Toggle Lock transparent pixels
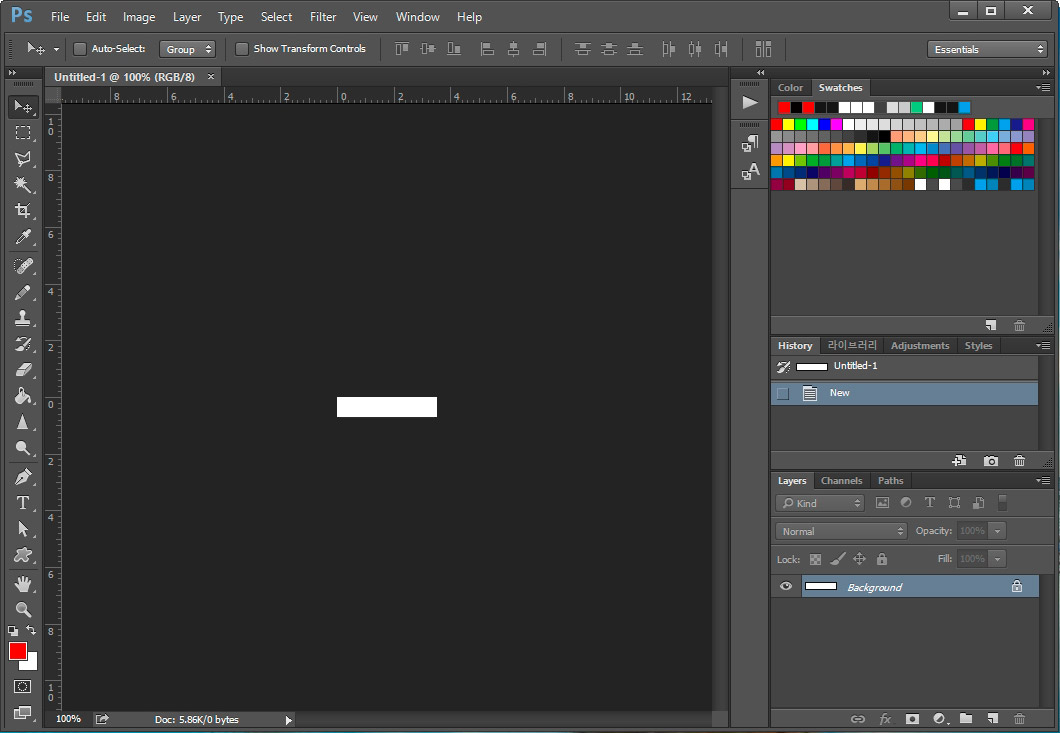This screenshot has height=733, width=1060. [x=815, y=559]
